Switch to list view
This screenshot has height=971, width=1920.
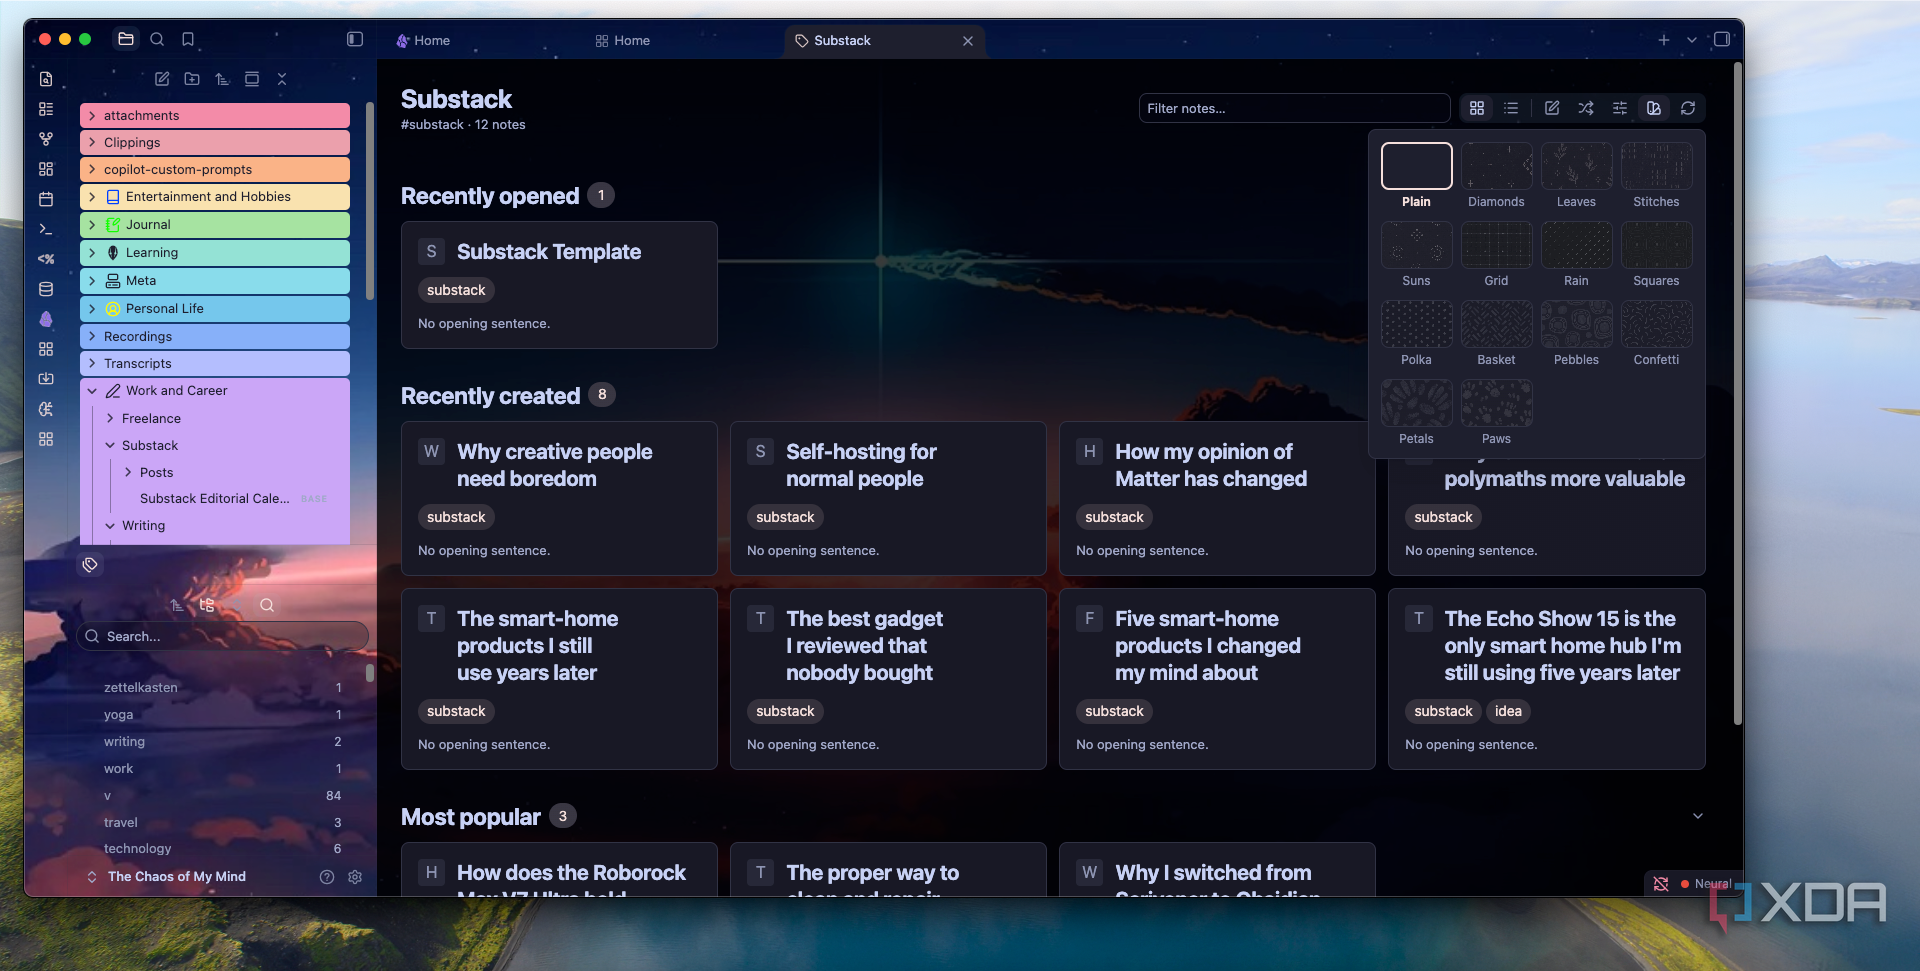[x=1511, y=108]
